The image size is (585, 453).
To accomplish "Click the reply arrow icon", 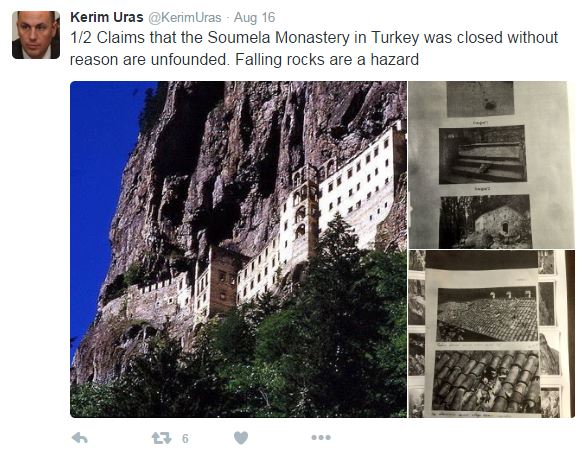I will (79, 438).
